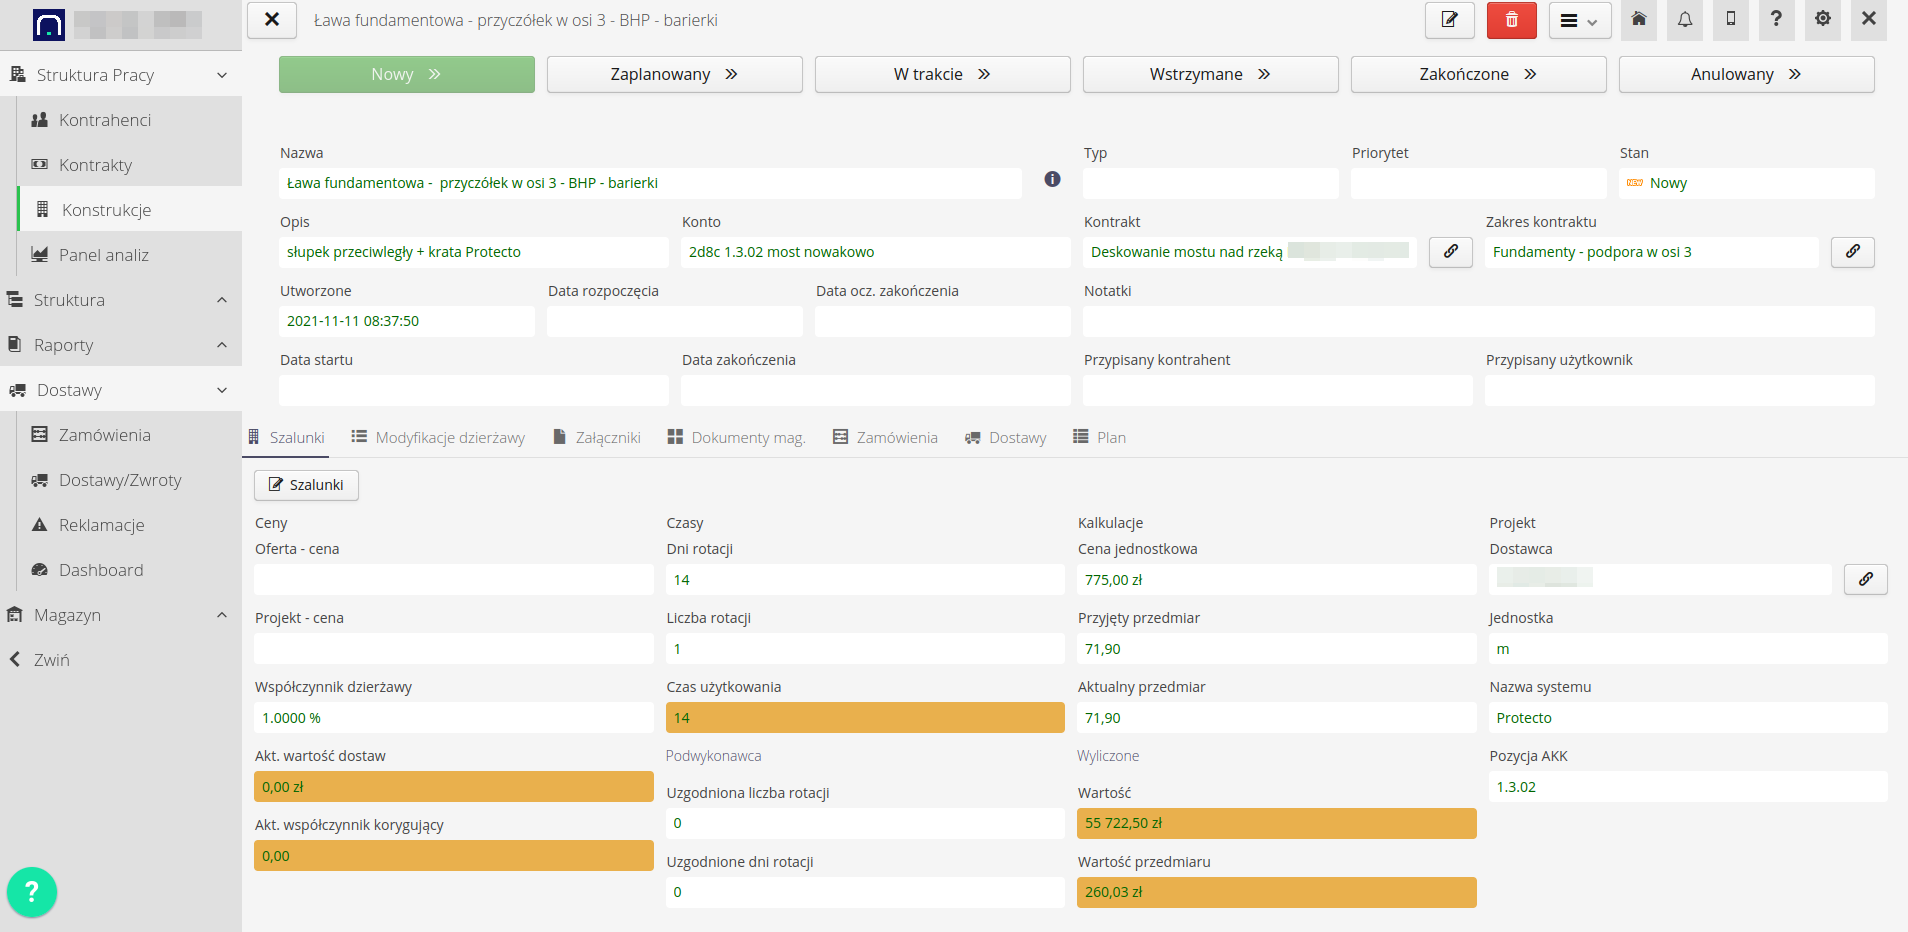Click link icon next to Kontrakt field

tap(1450, 252)
